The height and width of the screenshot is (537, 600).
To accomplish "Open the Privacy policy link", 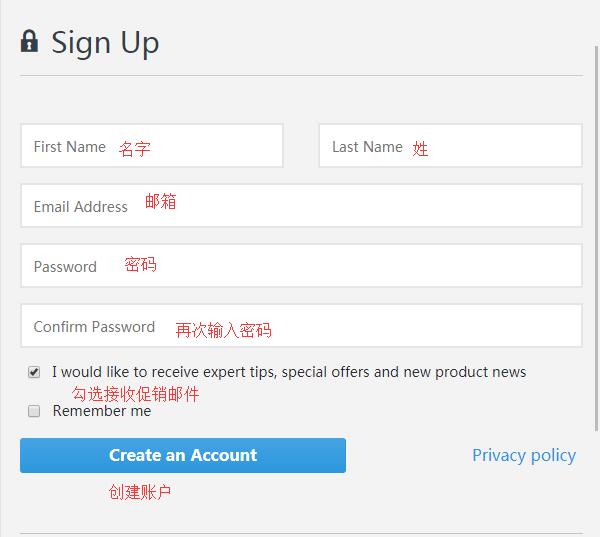I will 524,455.
